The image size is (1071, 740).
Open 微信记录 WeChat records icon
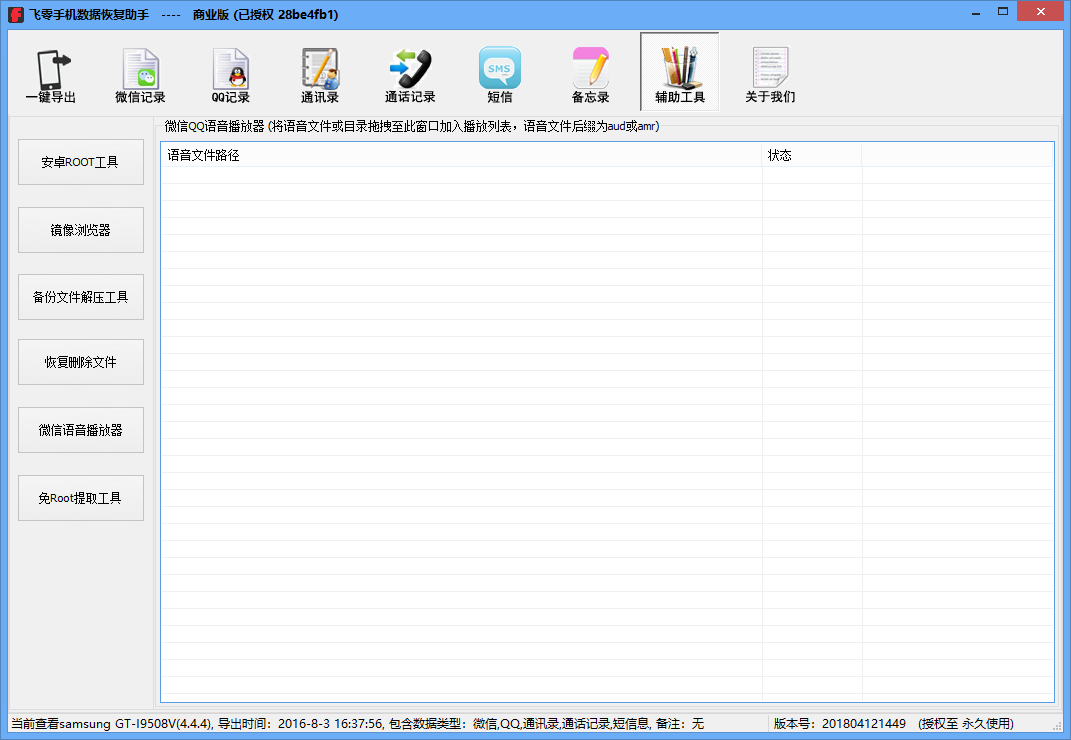140,70
